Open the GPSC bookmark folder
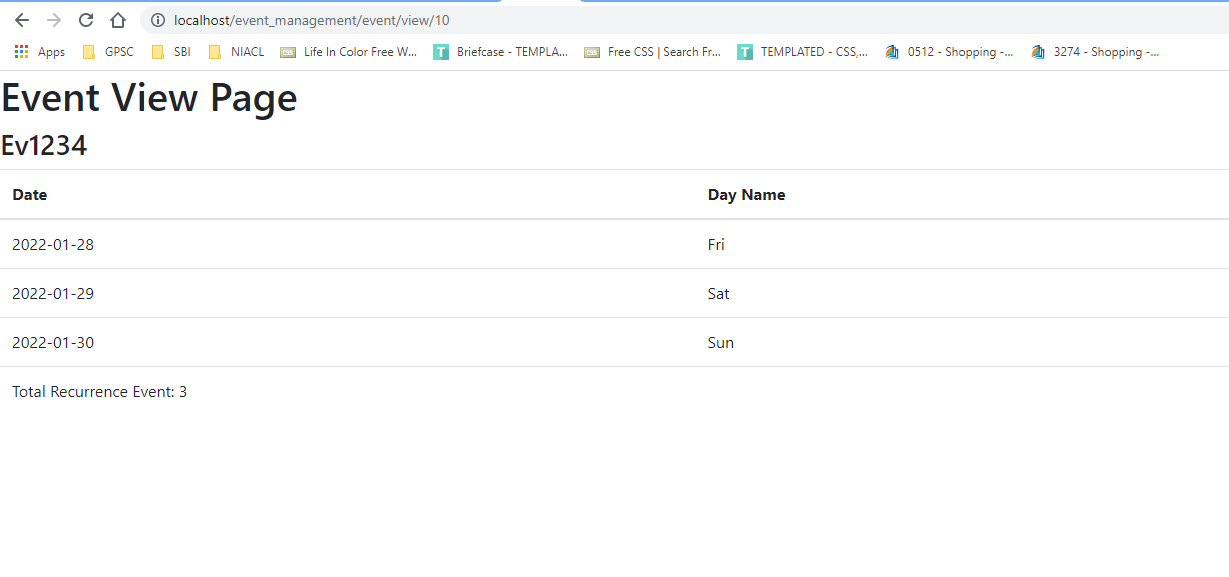Viewport: 1229px width, 577px height. click(x=108, y=52)
